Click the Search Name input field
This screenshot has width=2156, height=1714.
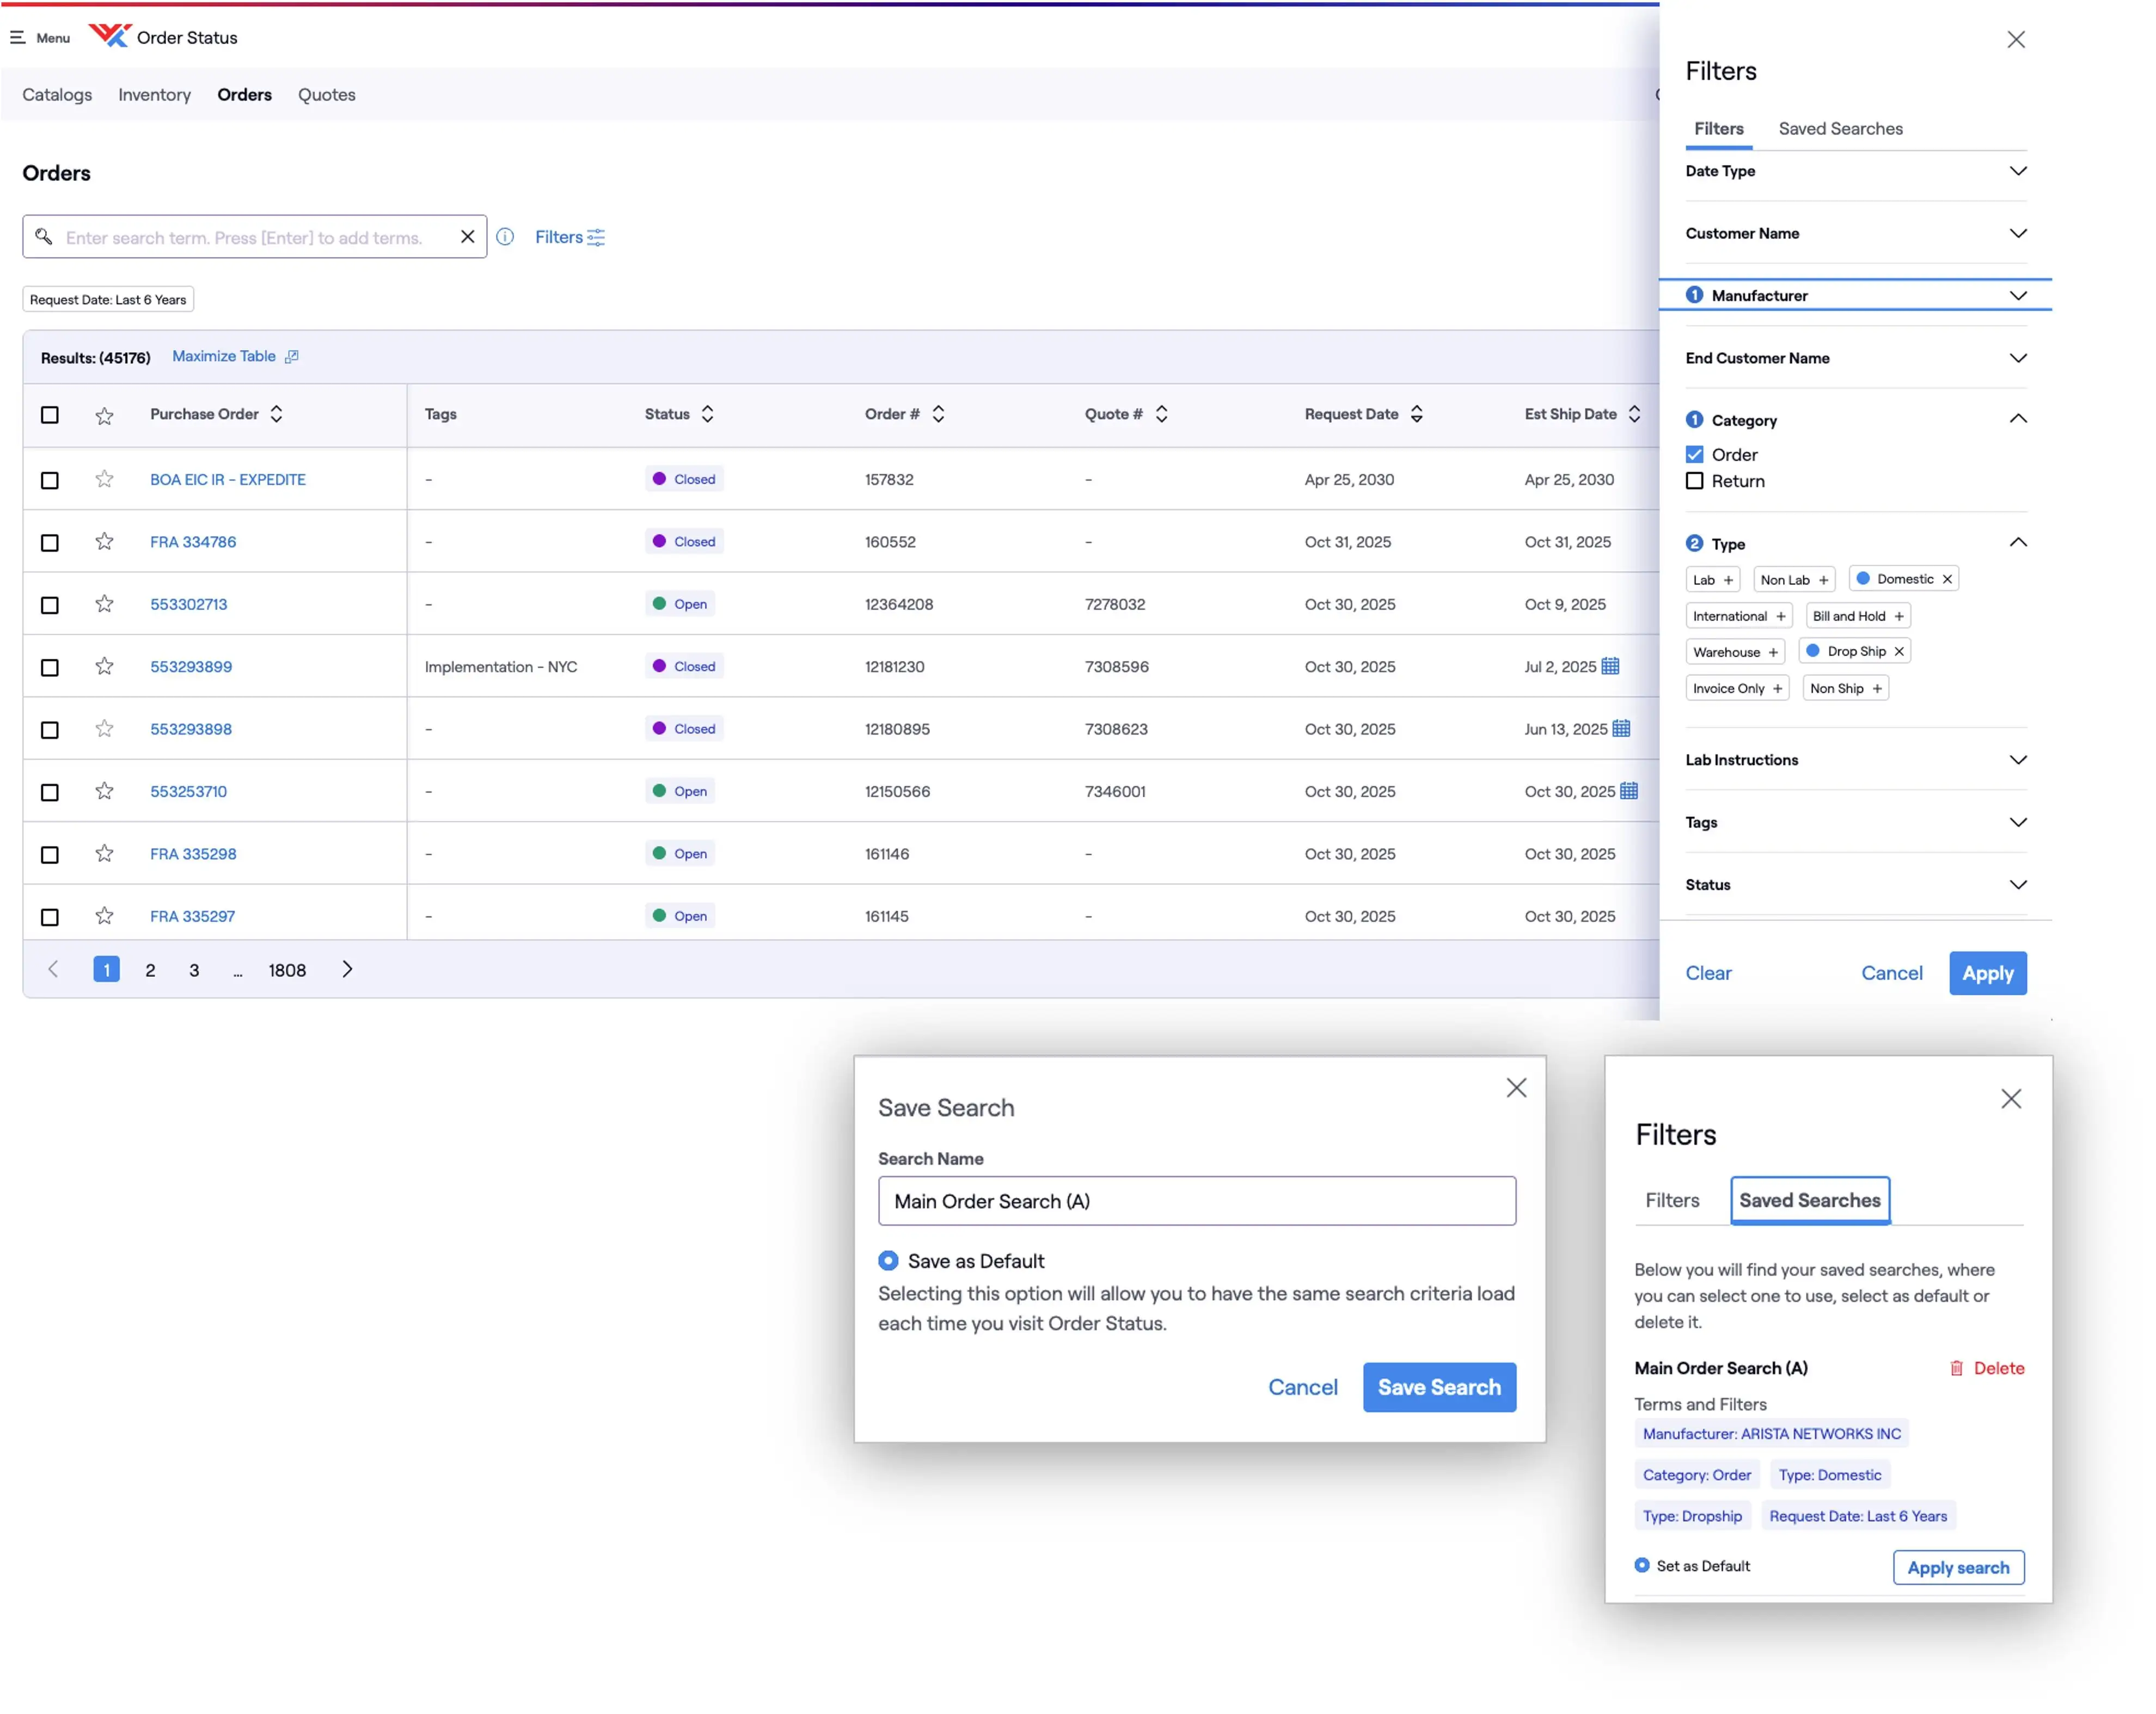tap(1196, 1200)
